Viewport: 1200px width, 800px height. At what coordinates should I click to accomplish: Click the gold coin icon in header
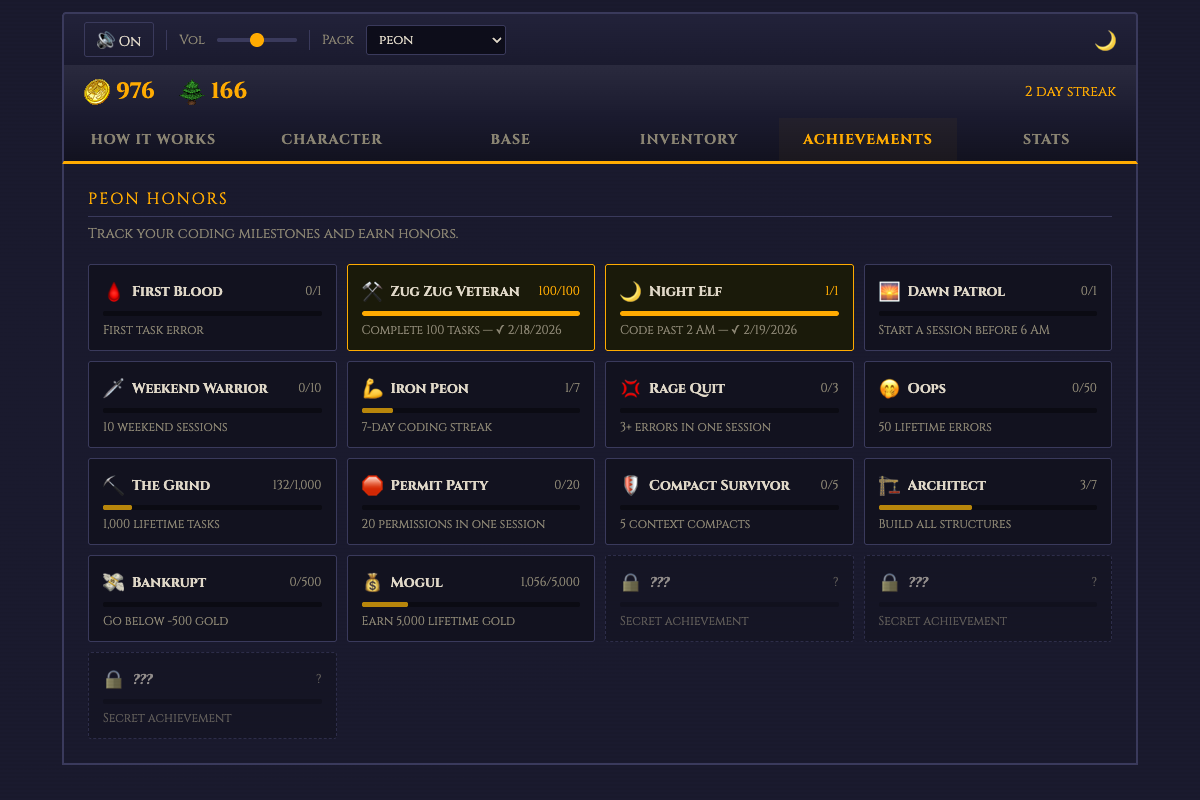(97, 92)
